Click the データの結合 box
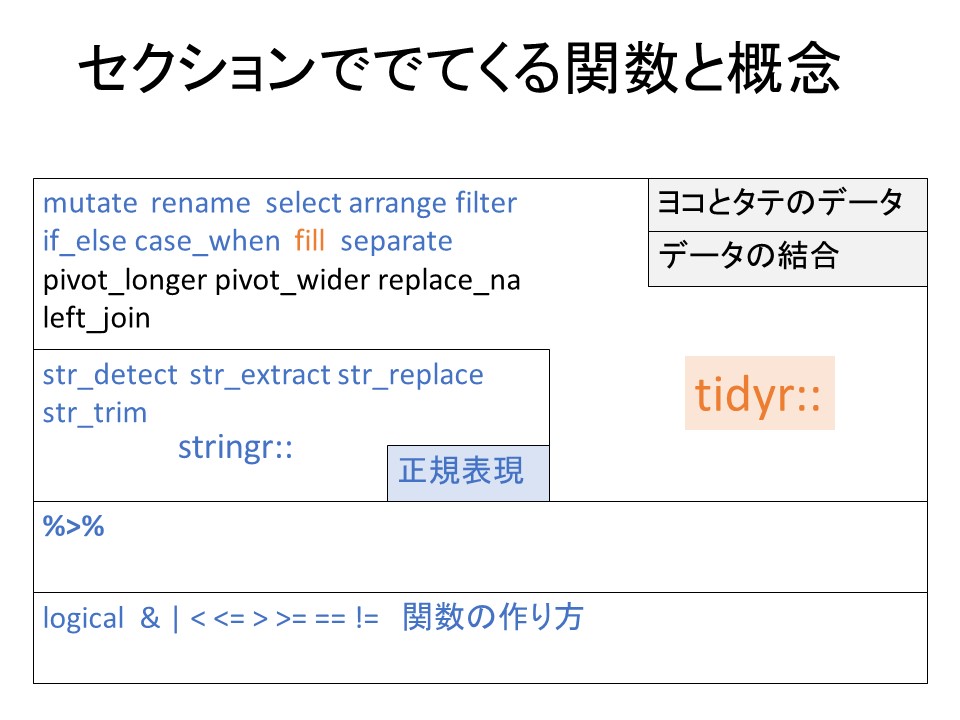Screen dimensions: 960x720 click(x=788, y=258)
